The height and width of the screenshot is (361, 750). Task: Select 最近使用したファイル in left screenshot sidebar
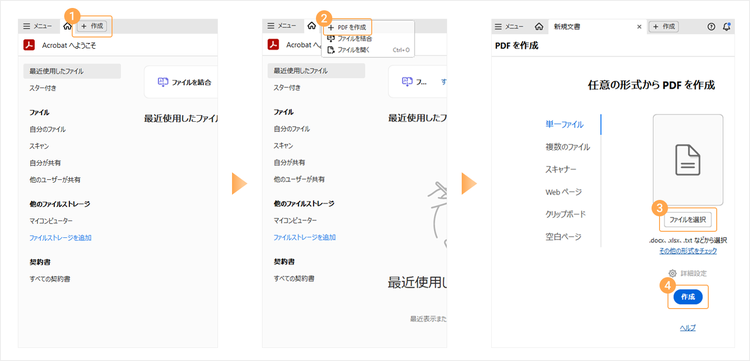[72, 71]
